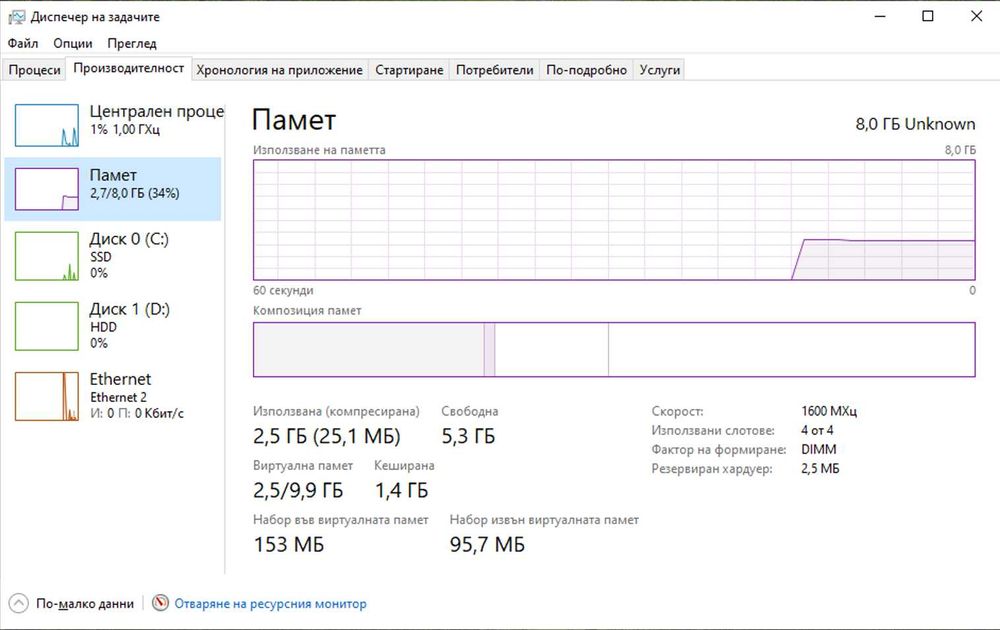The image size is (1000, 630).
Task: Open the Опции menu
Action: [73, 43]
